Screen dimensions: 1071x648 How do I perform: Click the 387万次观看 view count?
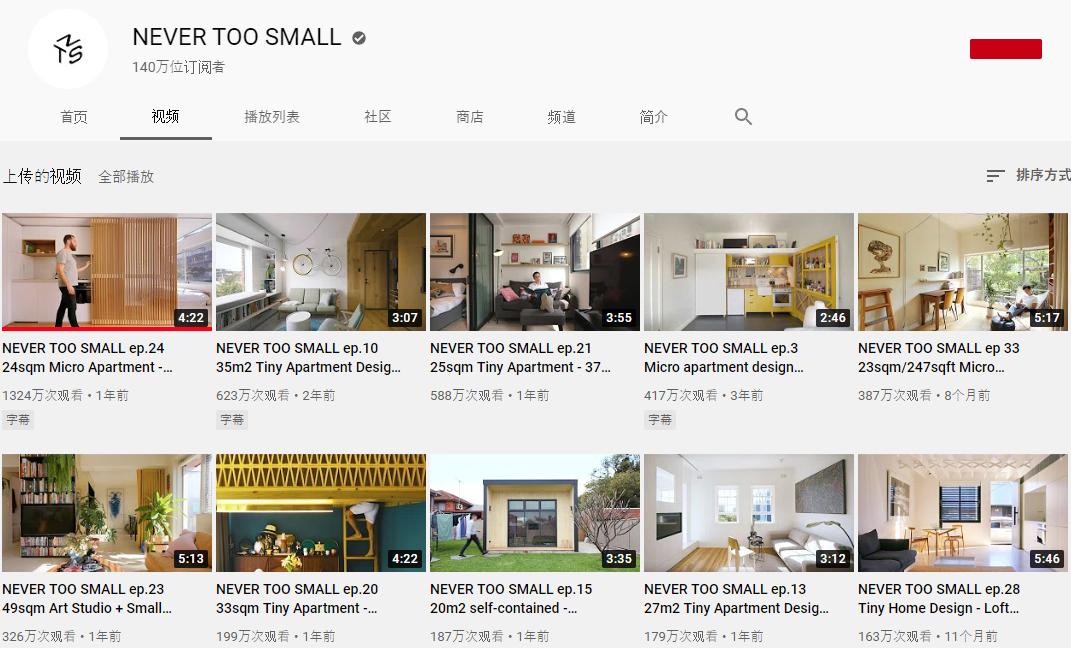click(895, 395)
